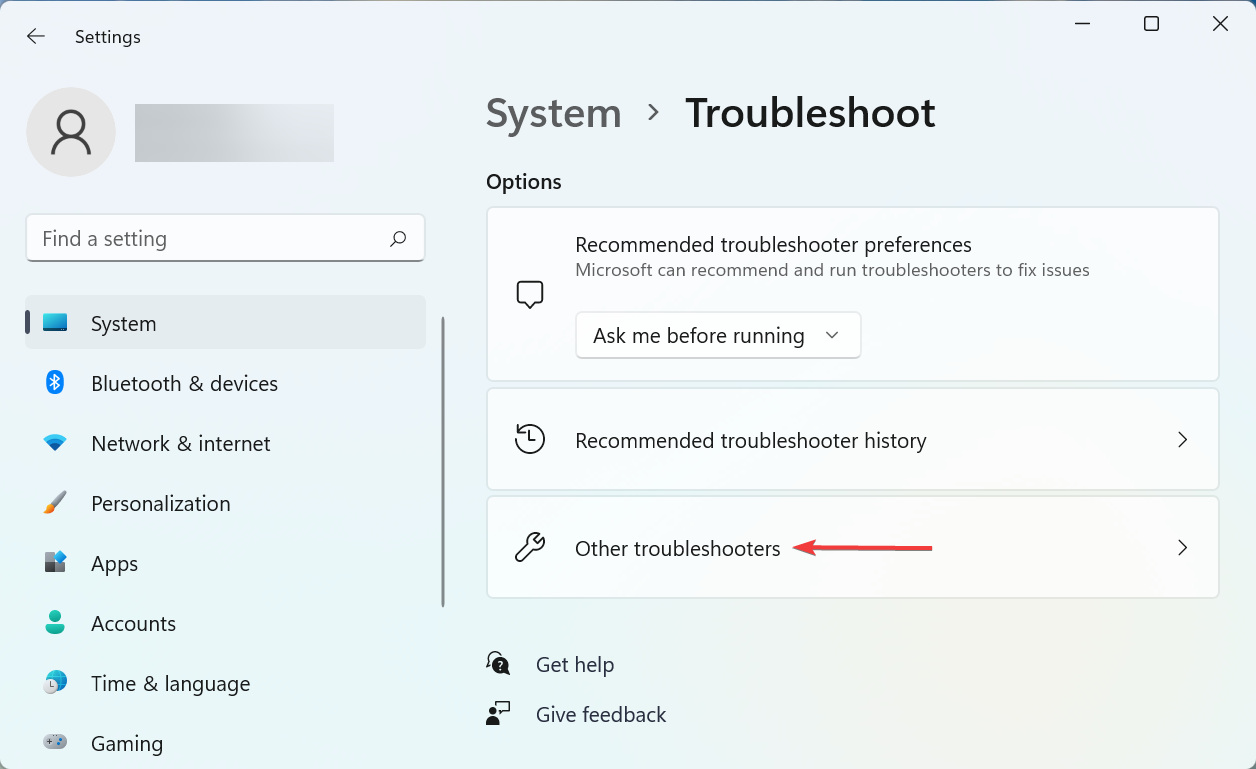Screen dimensions: 1256x769
Task: Click the Bluetooth icon in sidebar
Action: 55,382
